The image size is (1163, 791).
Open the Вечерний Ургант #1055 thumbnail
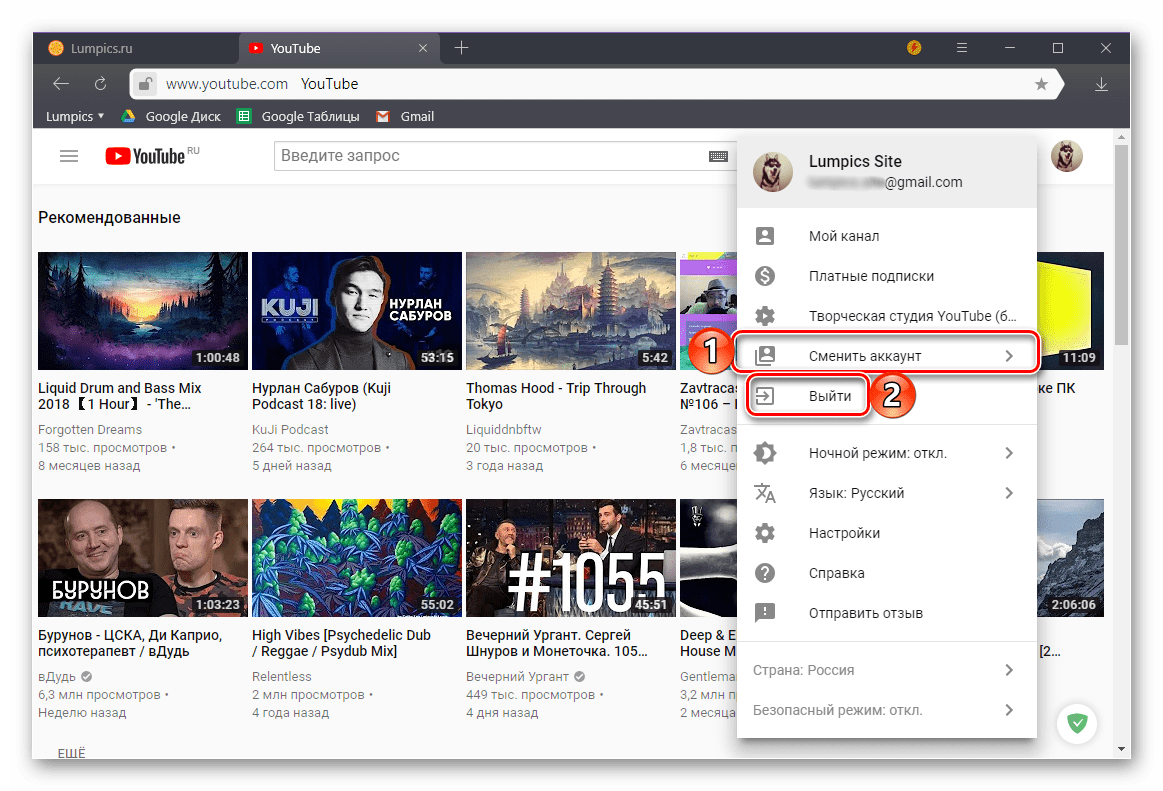(570, 558)
